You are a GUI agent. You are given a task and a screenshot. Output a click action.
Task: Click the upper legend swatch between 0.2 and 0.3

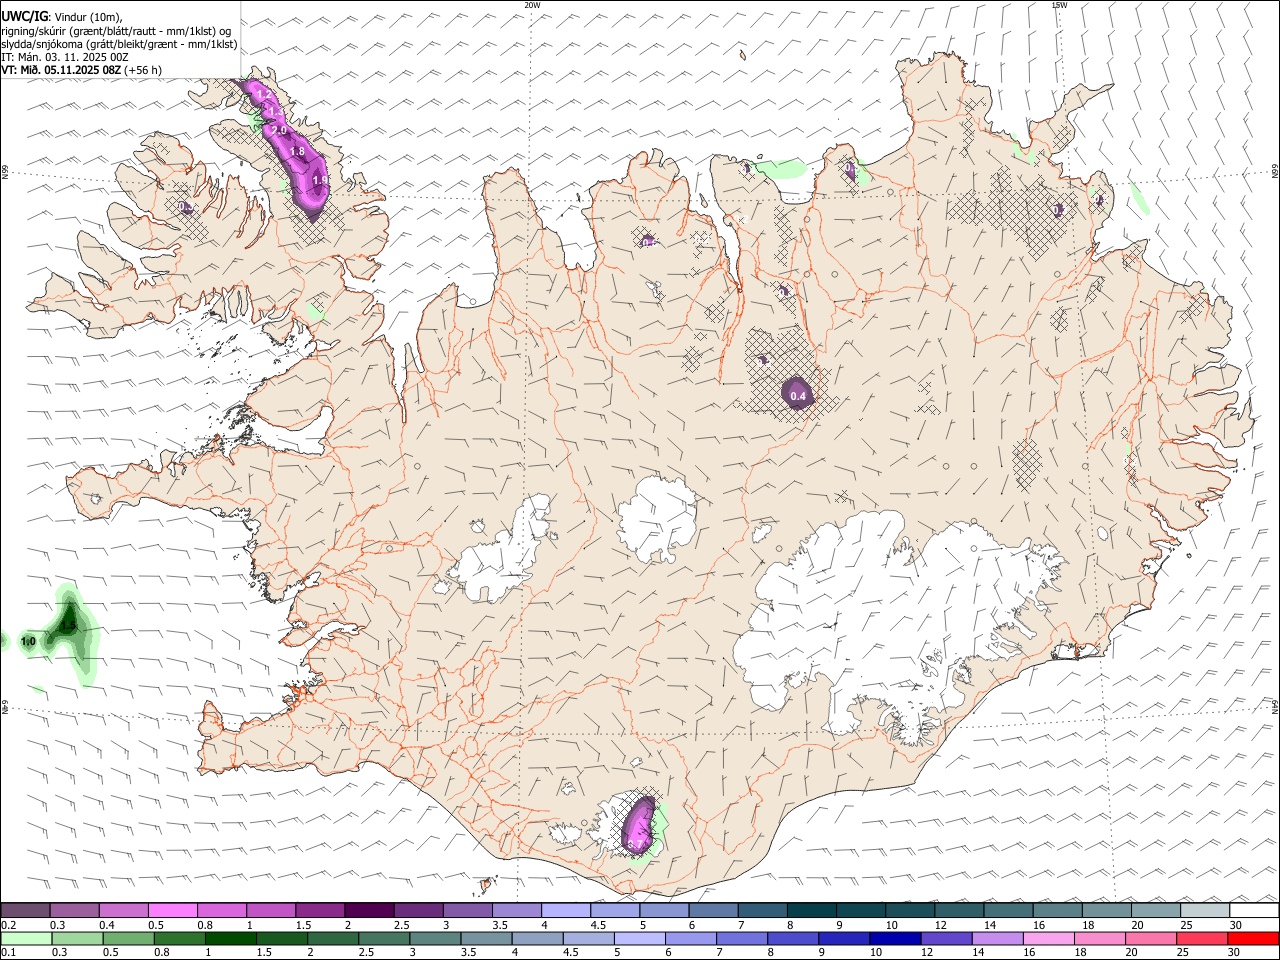point(25,910)
